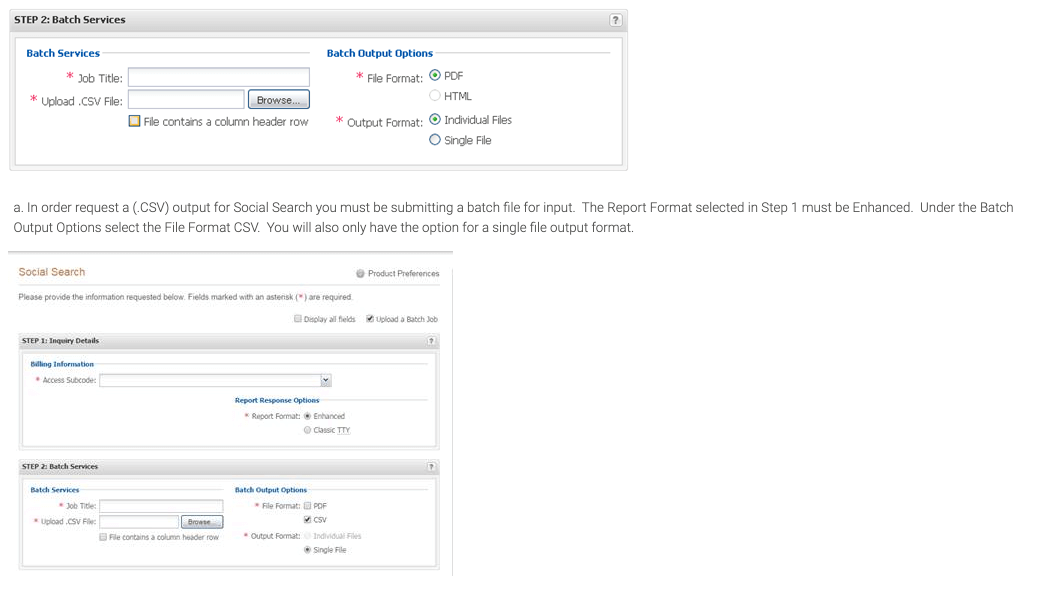
Task: Choose Individual Files output in top panel
Action: [x=435, y=120]
